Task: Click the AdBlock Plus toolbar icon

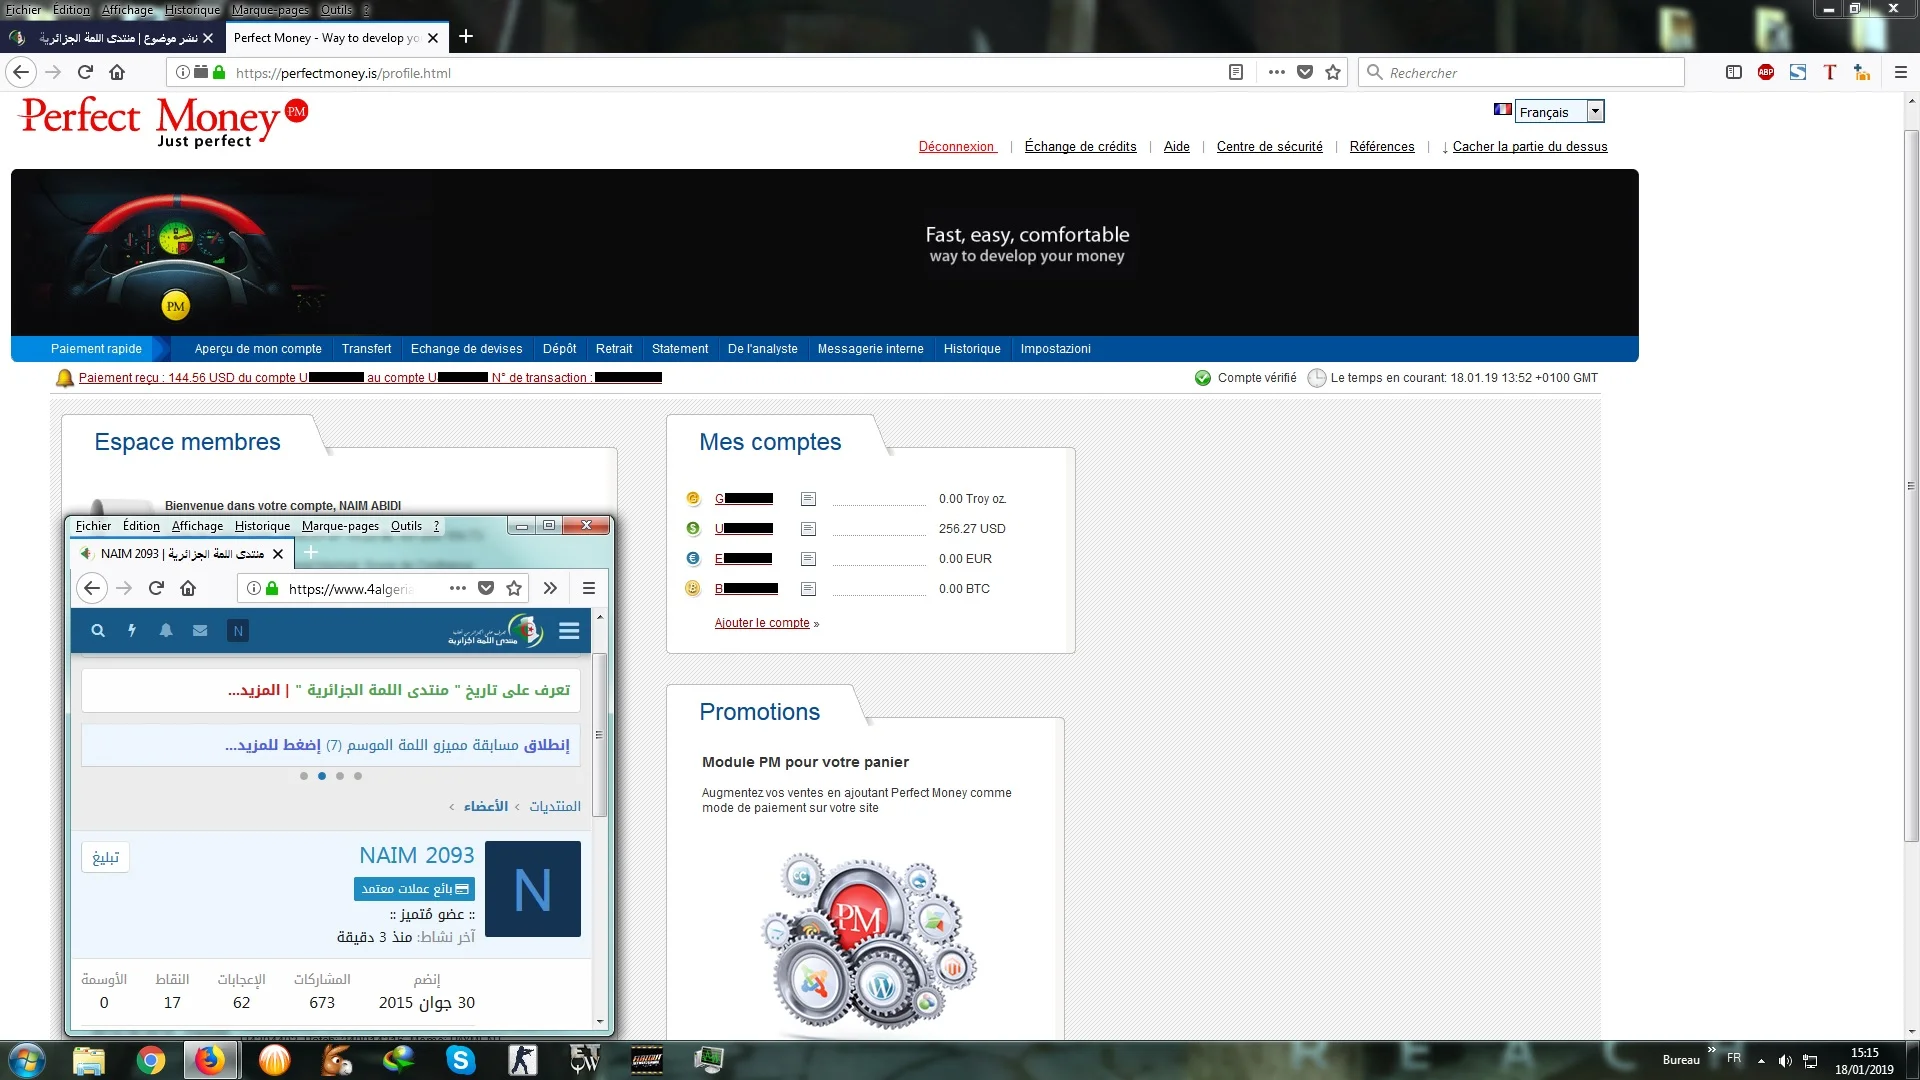Action: [x=1766, y=72]
